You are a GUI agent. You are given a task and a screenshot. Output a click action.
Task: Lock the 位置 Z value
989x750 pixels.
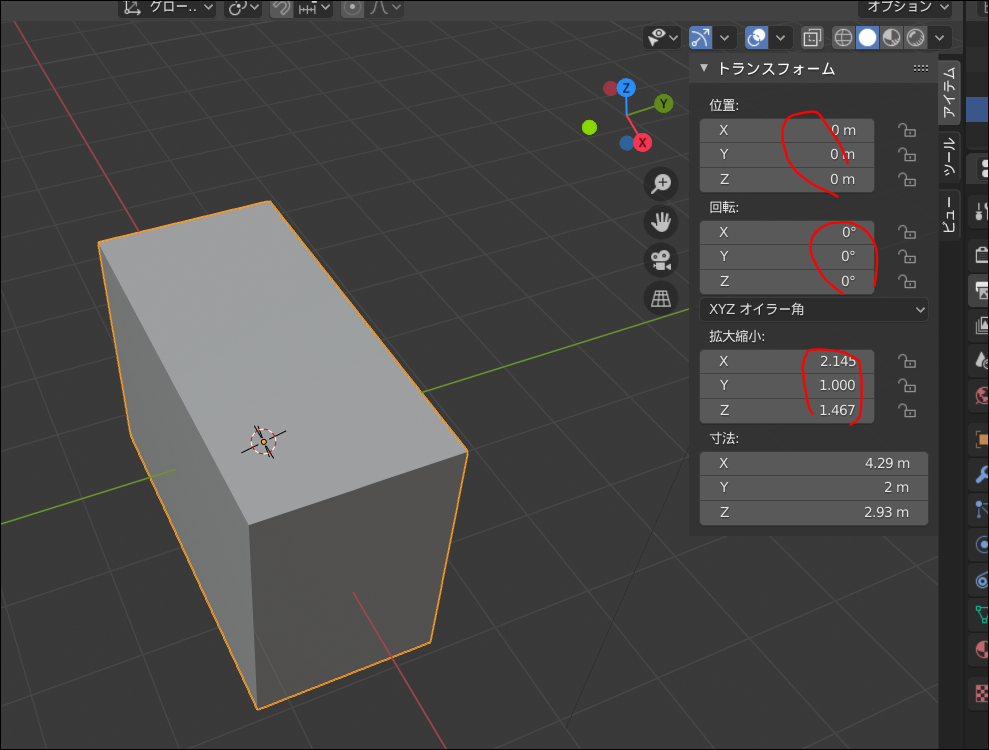[x=907, y=180]
